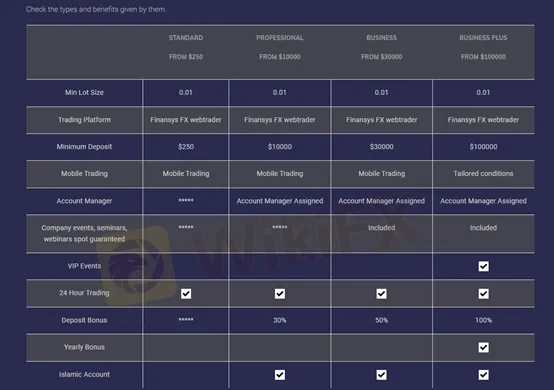
Task: Select the BUSINESS account column header
Action: point(382,37)
